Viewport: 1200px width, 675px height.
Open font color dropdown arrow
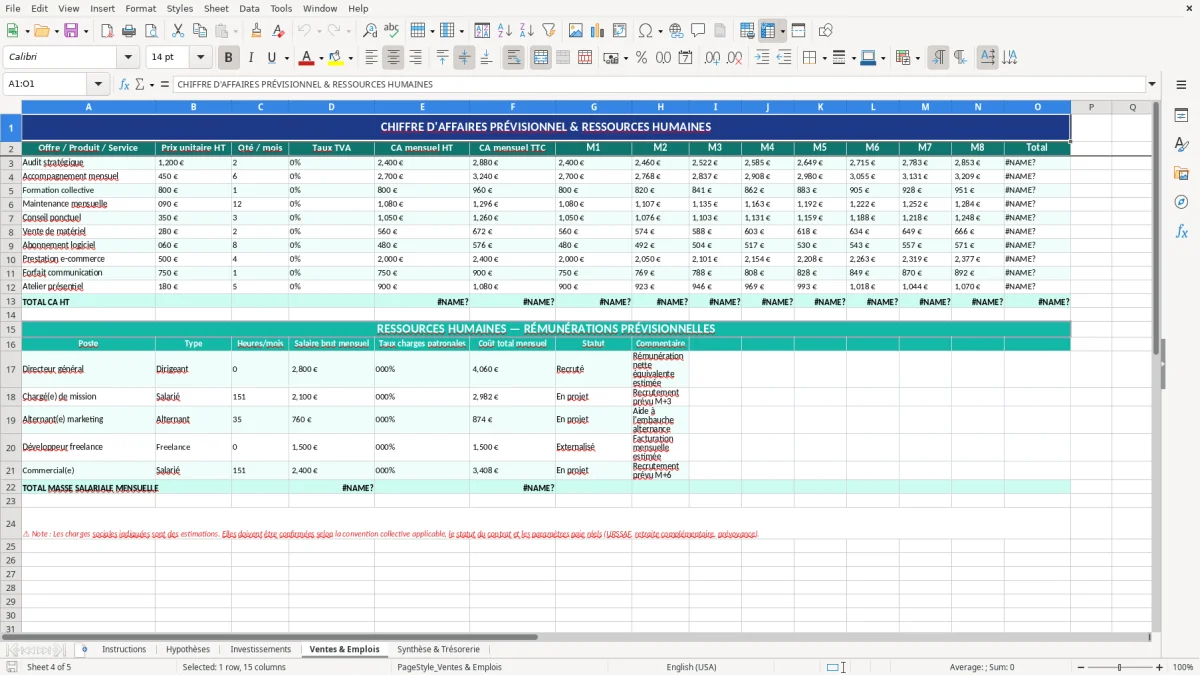(321, 58)
